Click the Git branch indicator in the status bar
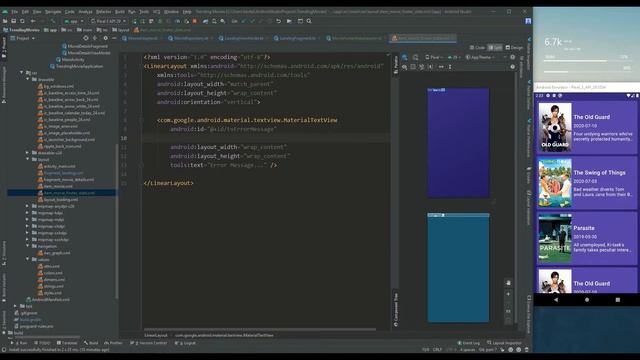This screenshot has width=640, height=360. pyautogui.click(x=488, y=350)
